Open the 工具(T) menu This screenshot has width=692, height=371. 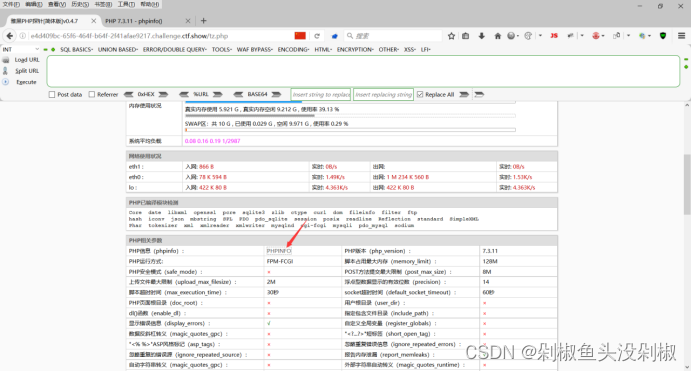click(126, 4)
